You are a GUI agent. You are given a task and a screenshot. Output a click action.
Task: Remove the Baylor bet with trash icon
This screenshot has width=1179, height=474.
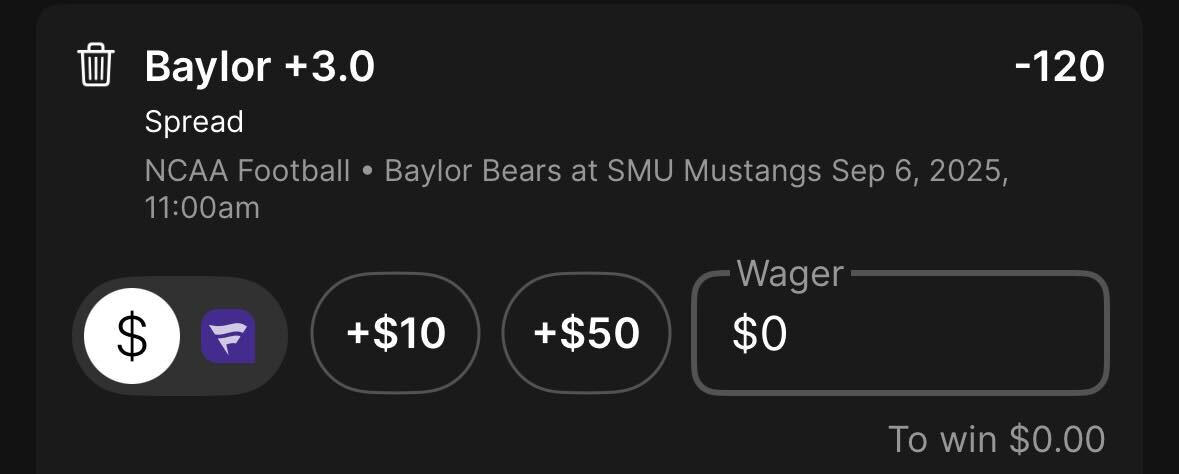click(x=96, y=65)
